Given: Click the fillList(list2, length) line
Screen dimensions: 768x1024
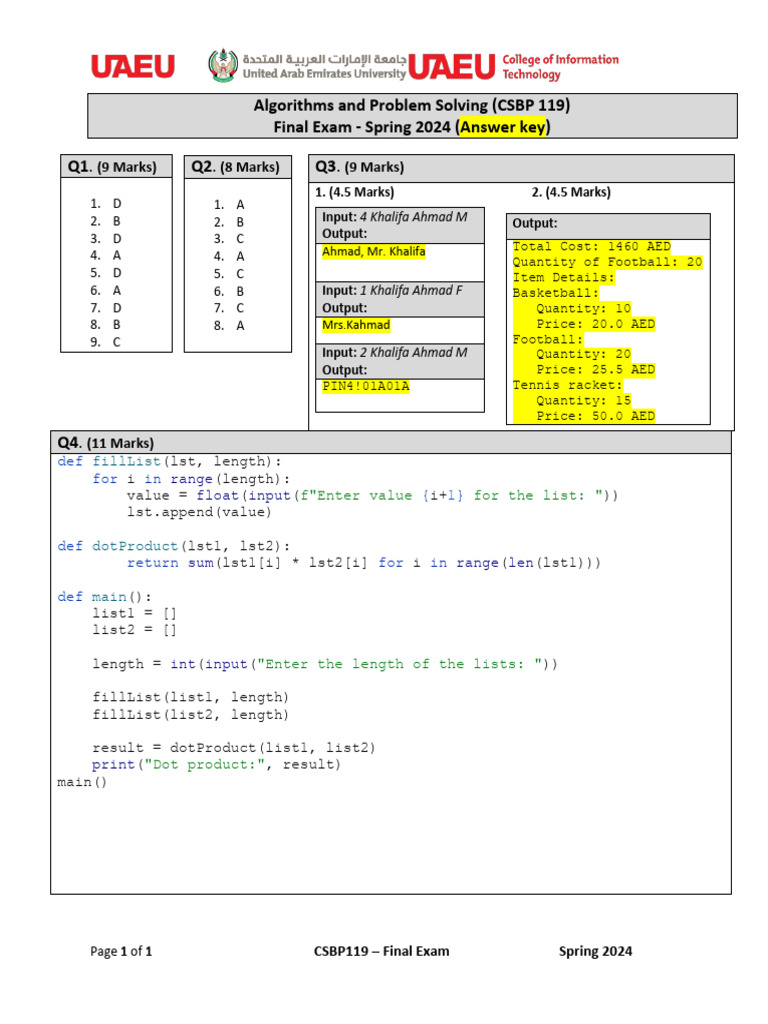Looking at the screenshot, I should pos(190,715).
